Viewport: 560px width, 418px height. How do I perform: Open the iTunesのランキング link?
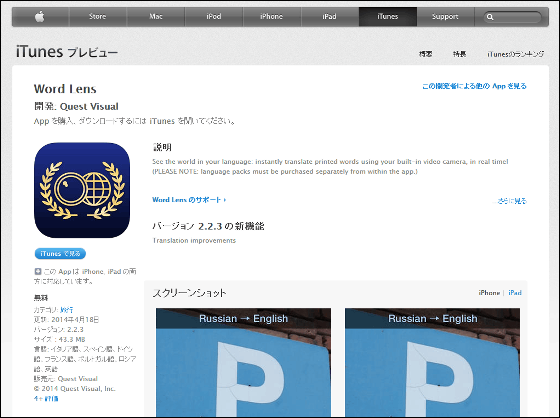coord(515,54)
